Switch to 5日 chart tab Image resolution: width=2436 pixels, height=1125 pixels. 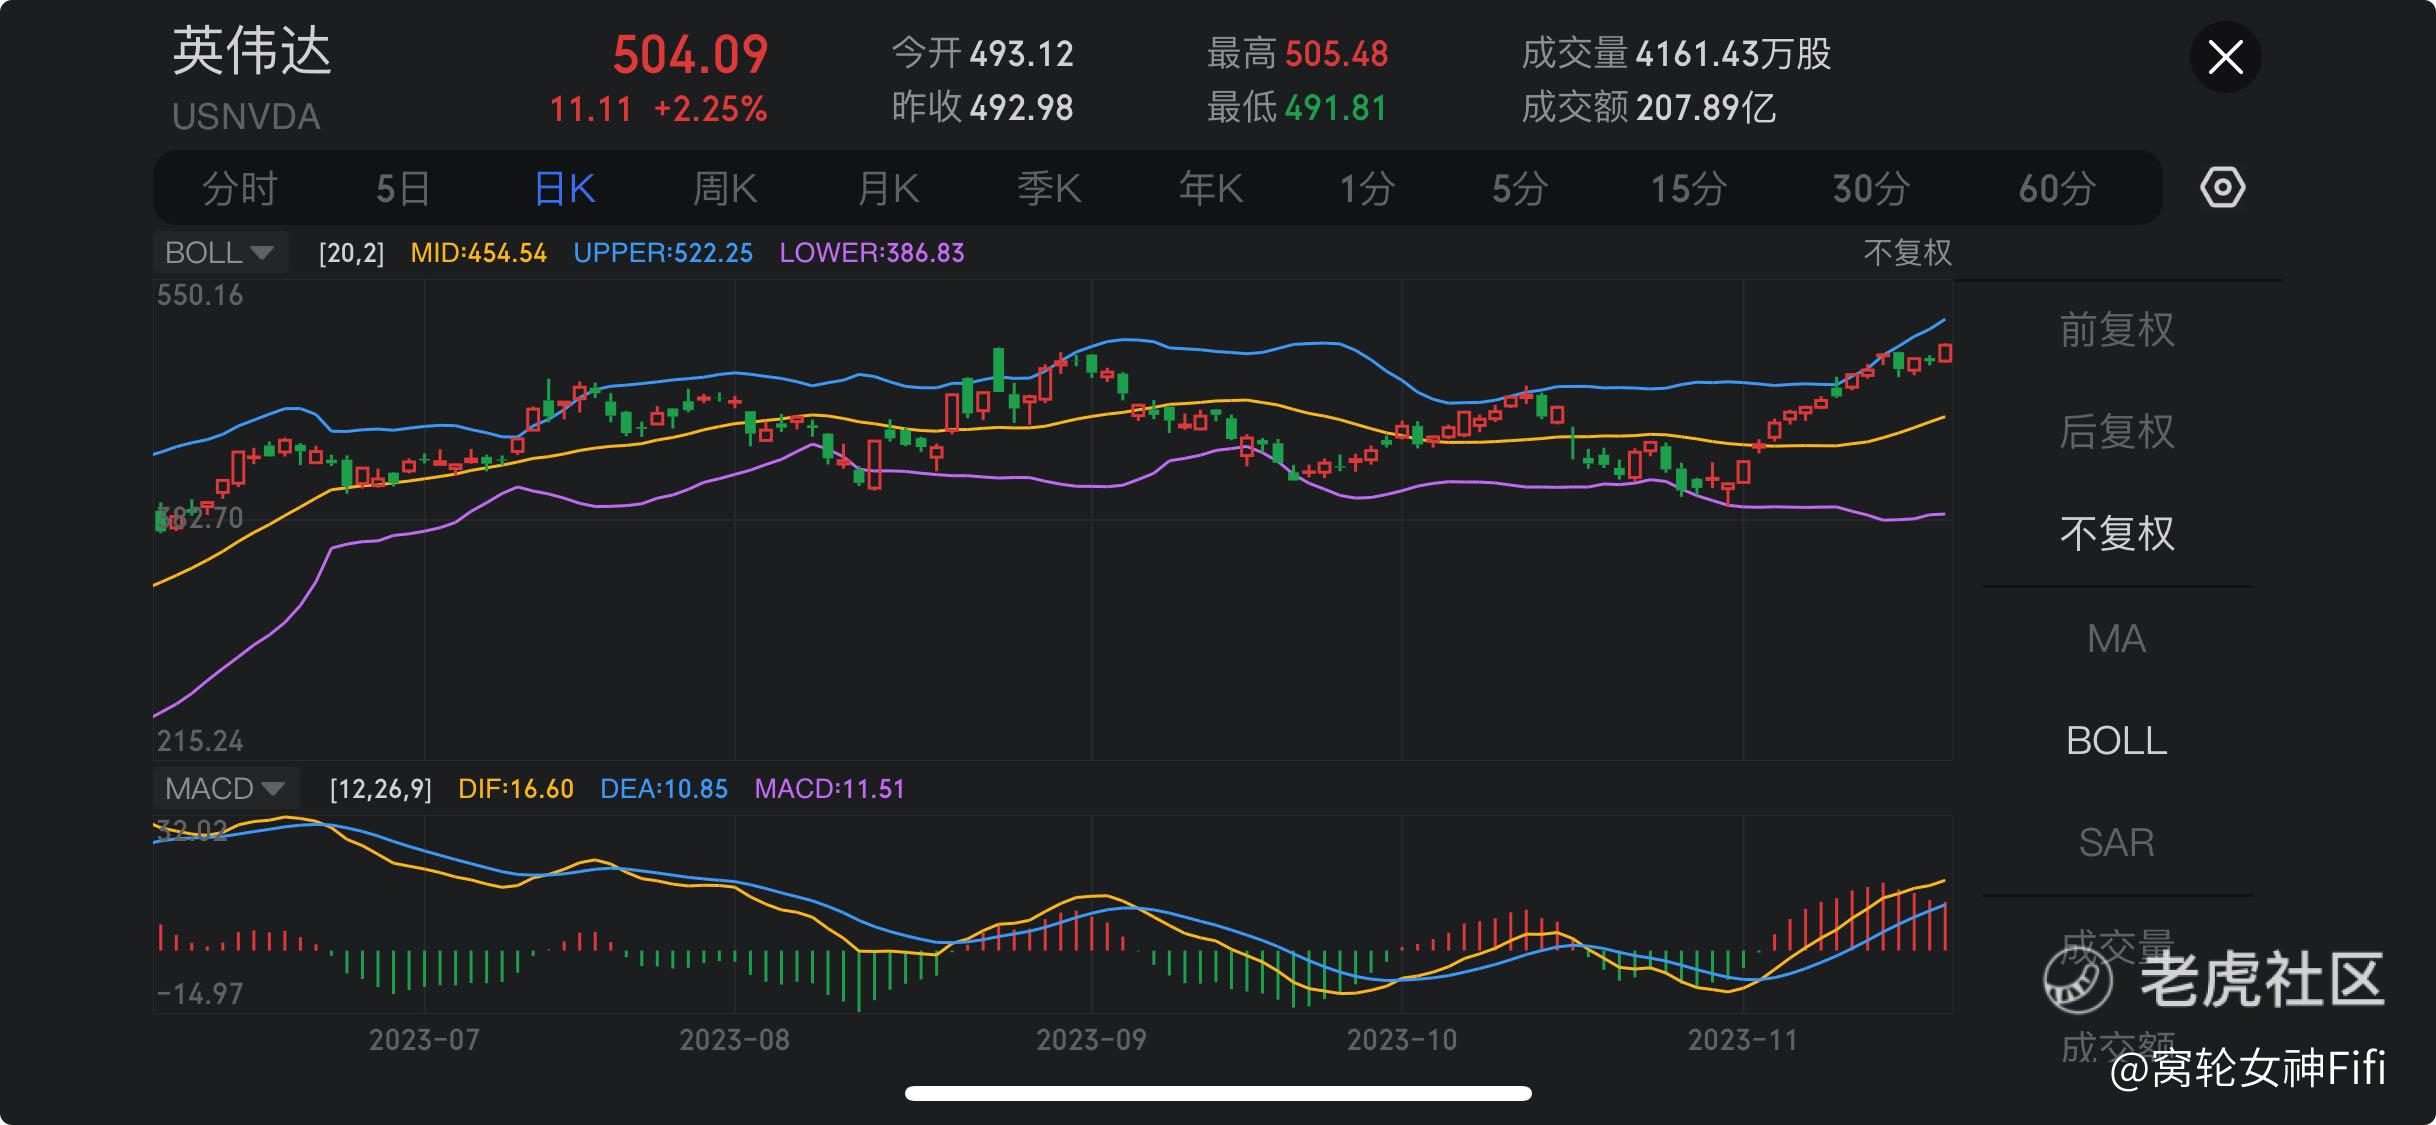pos(403,188)
